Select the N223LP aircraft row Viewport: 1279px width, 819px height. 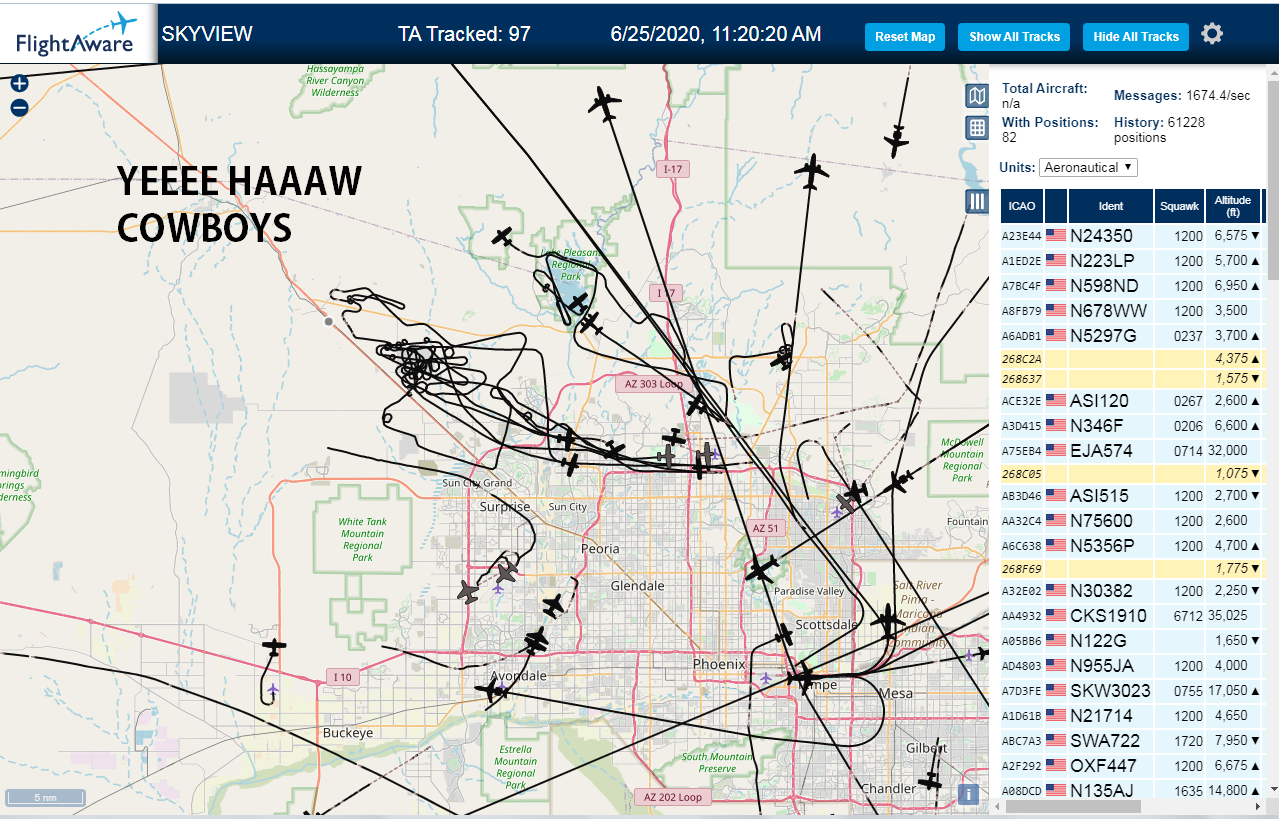(1134, 261)
